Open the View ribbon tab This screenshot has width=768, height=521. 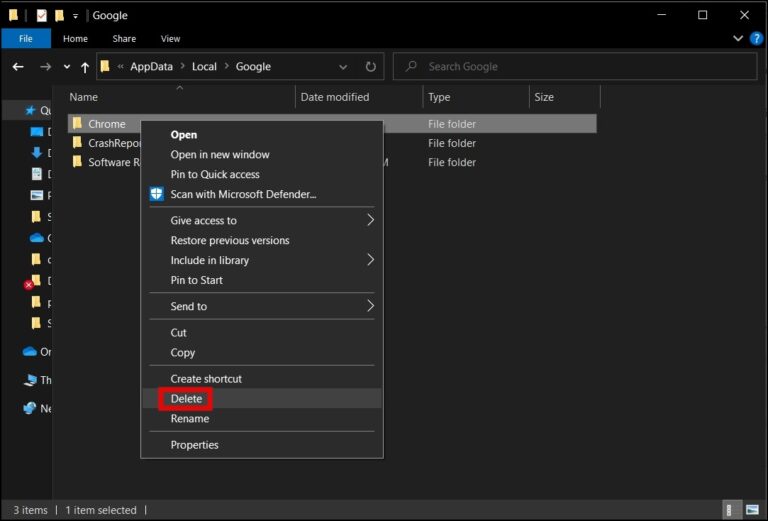click(170, 39)
